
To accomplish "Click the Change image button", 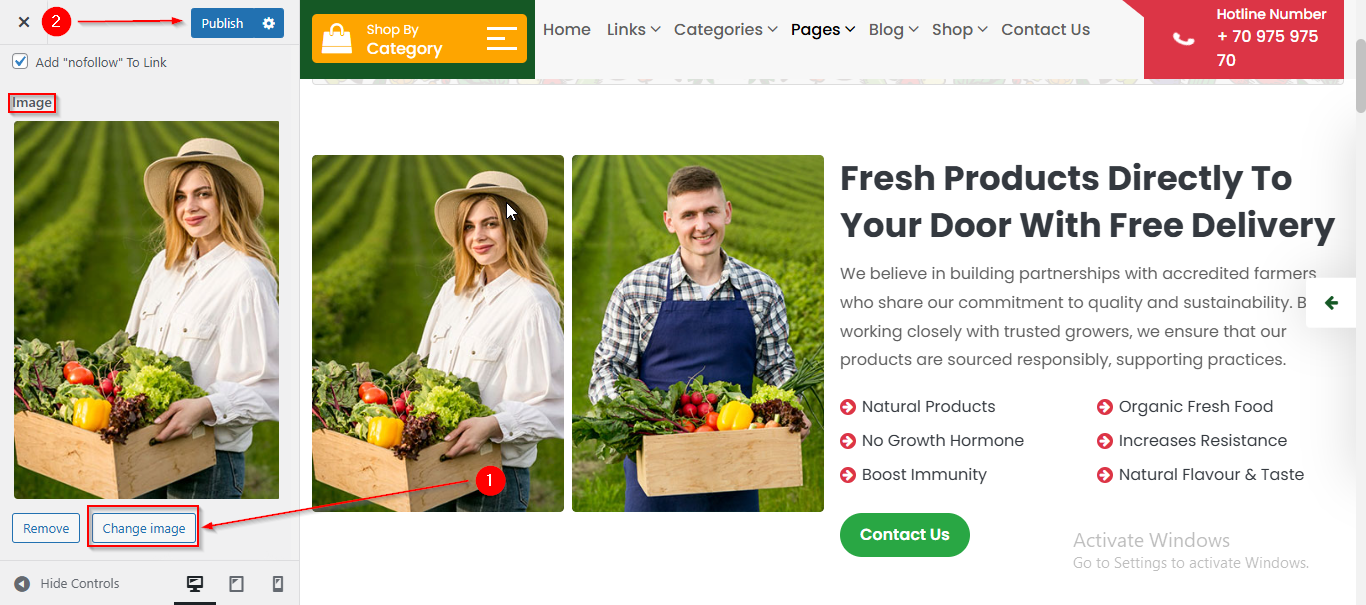I will click(144, 528).
